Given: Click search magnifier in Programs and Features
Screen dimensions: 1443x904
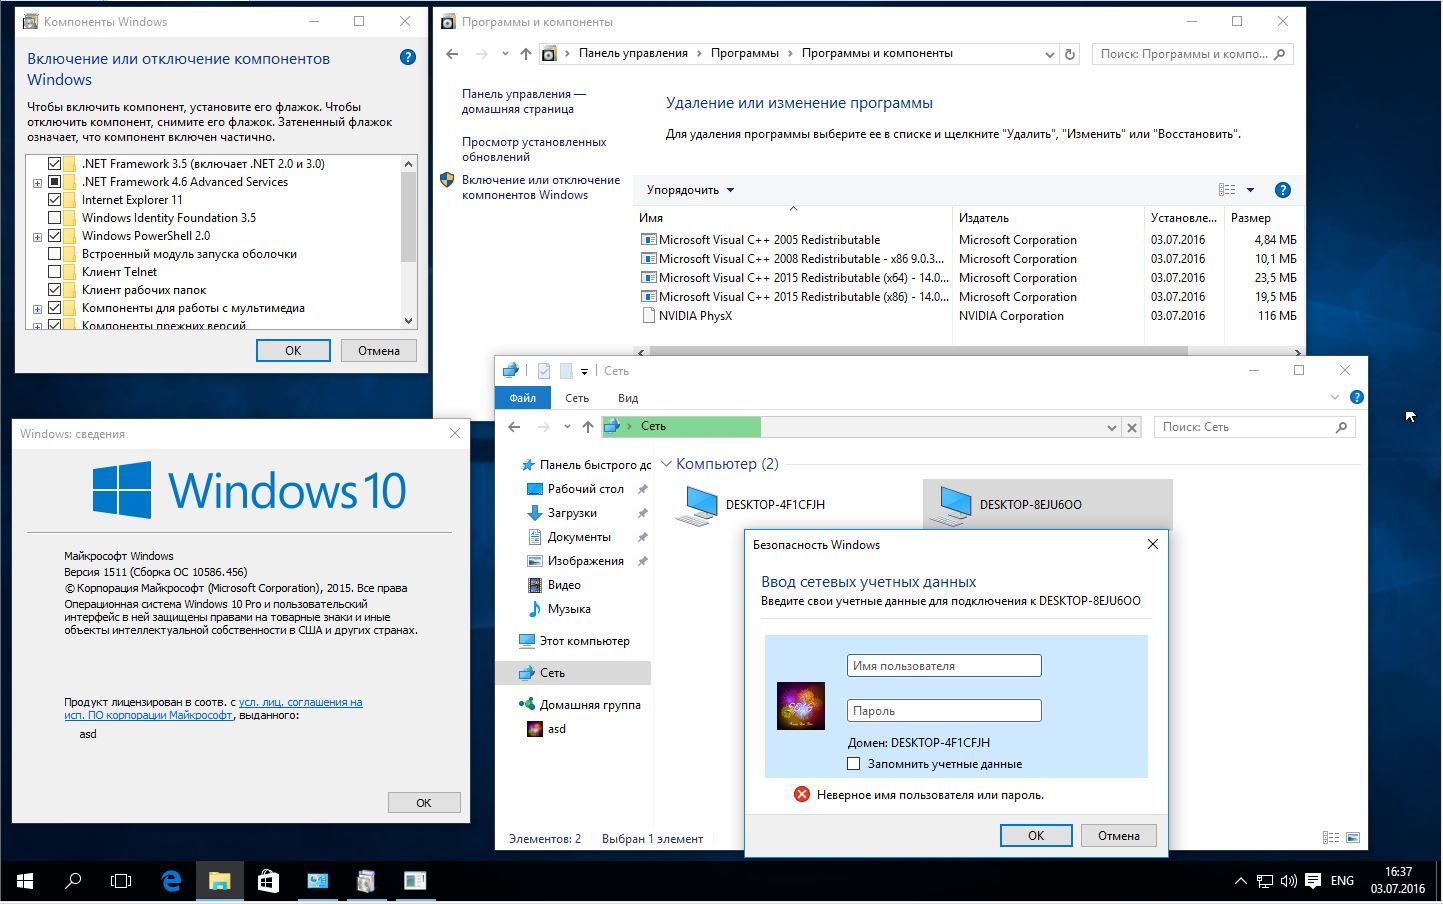Looking at the screenshot, I should [x=1279, y=54].
